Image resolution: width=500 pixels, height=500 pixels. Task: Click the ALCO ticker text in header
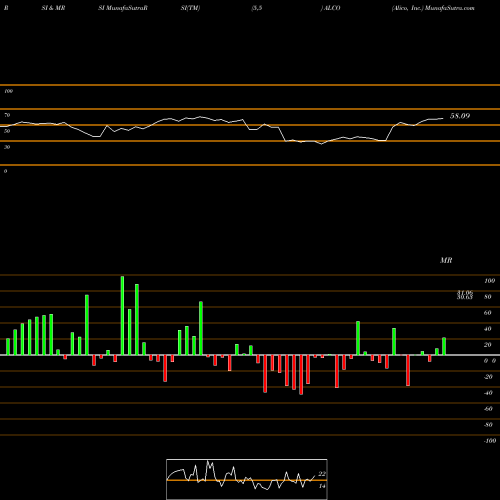pos(331,8)
